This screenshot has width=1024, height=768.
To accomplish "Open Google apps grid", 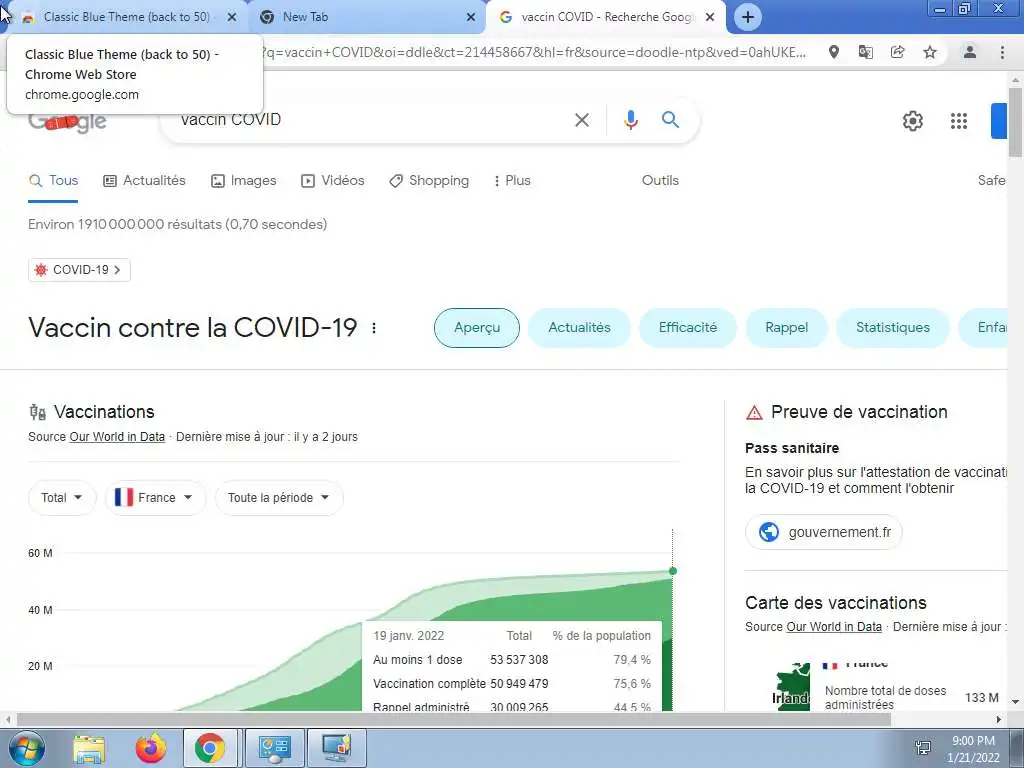I will click(x=959, y=121).
